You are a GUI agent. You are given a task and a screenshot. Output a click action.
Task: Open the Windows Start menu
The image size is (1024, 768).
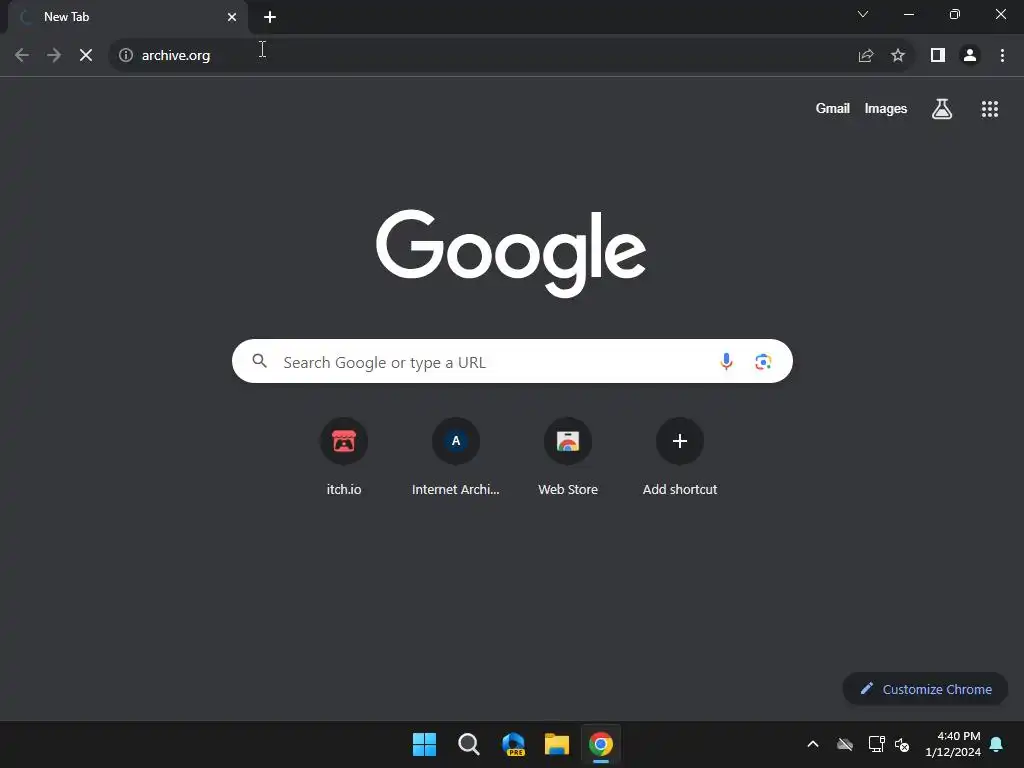424,744
